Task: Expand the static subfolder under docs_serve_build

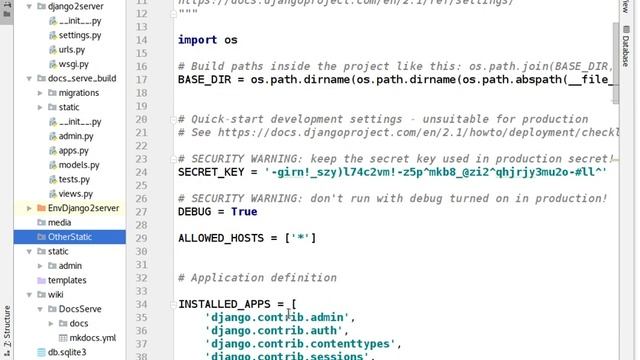Action: click(x=40, y=107)
